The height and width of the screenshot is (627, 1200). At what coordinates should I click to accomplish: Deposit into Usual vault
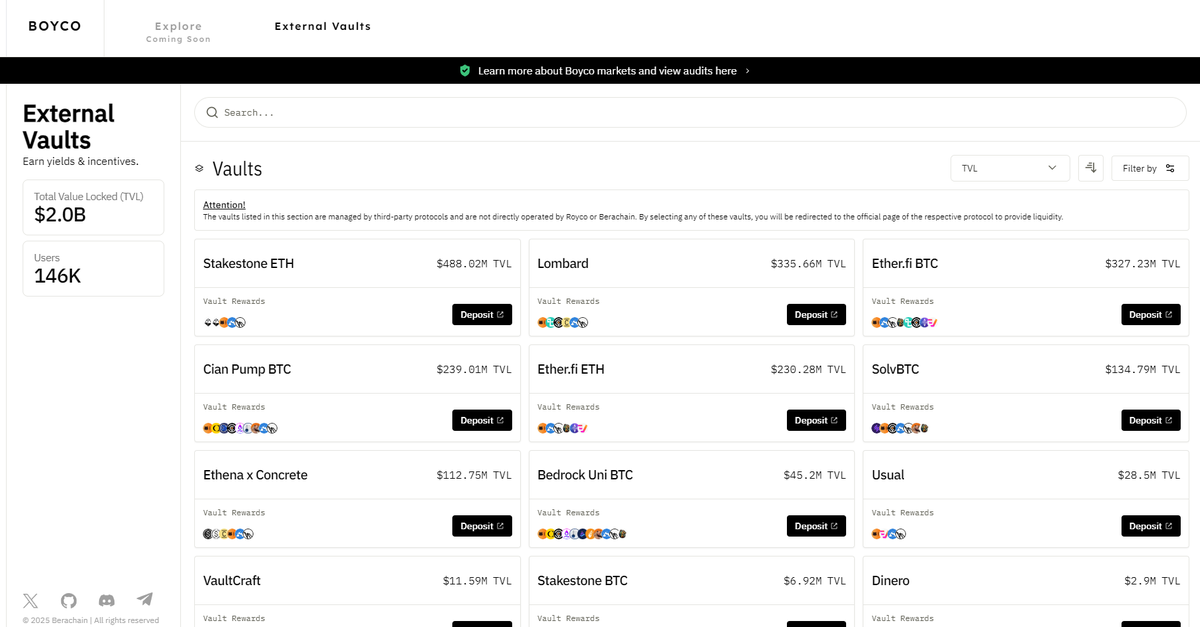(x=1151, y=526)
